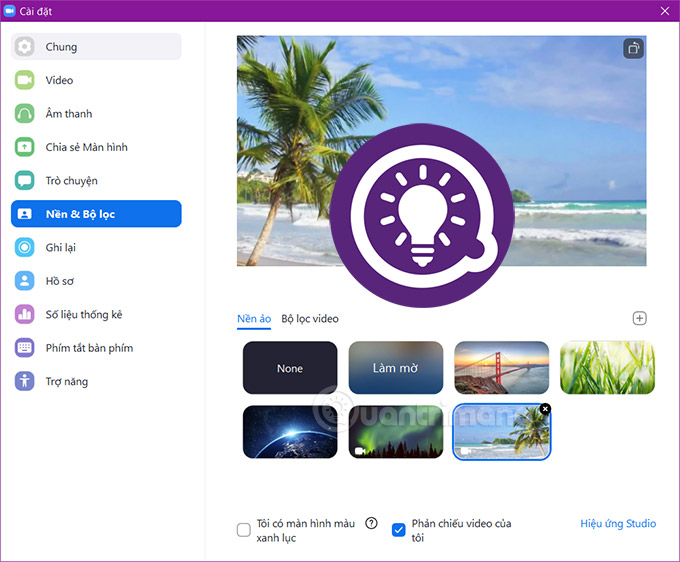Click the Video camera sidebar icon

point(25,80)
